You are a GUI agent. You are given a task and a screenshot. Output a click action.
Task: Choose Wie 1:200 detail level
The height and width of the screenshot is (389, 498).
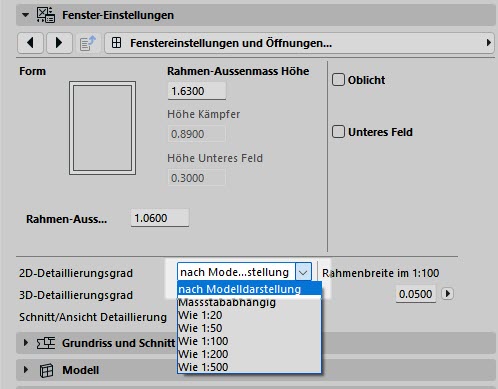[x=249, y=354]
